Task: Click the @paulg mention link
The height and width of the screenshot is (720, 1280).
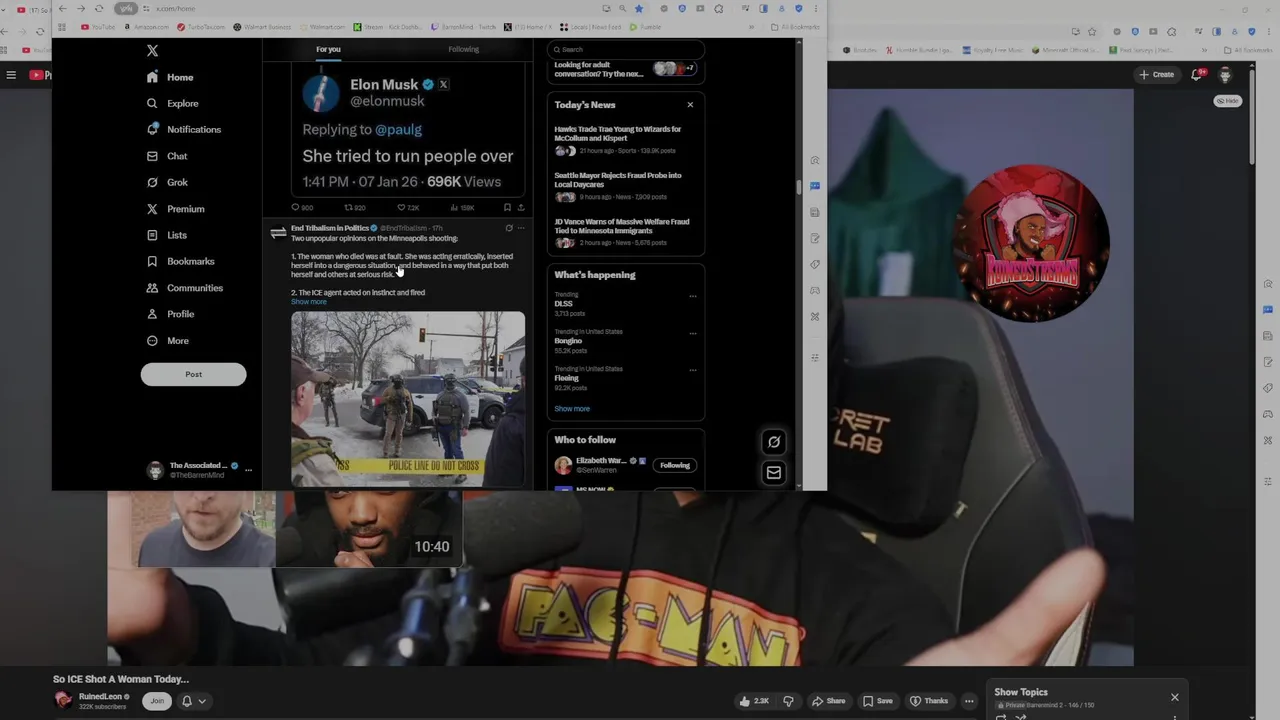Action: click(398, 130)
